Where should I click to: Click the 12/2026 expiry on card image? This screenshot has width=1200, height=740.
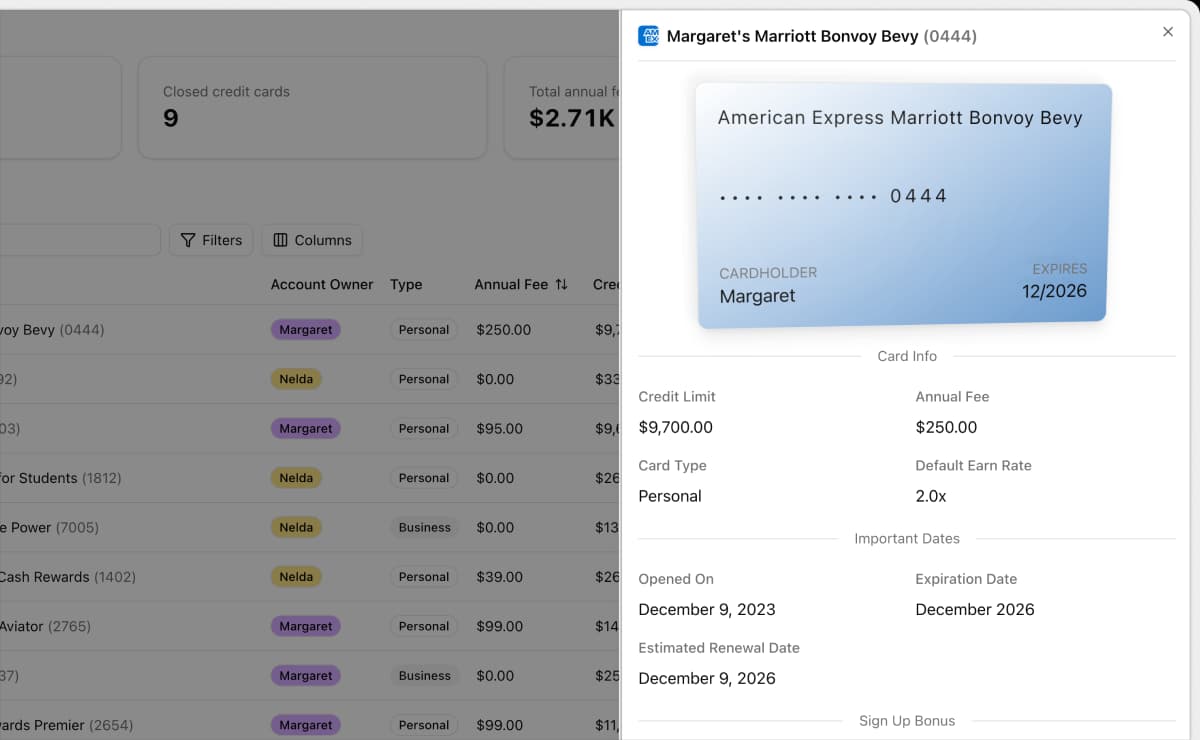tap(1054, 292)
